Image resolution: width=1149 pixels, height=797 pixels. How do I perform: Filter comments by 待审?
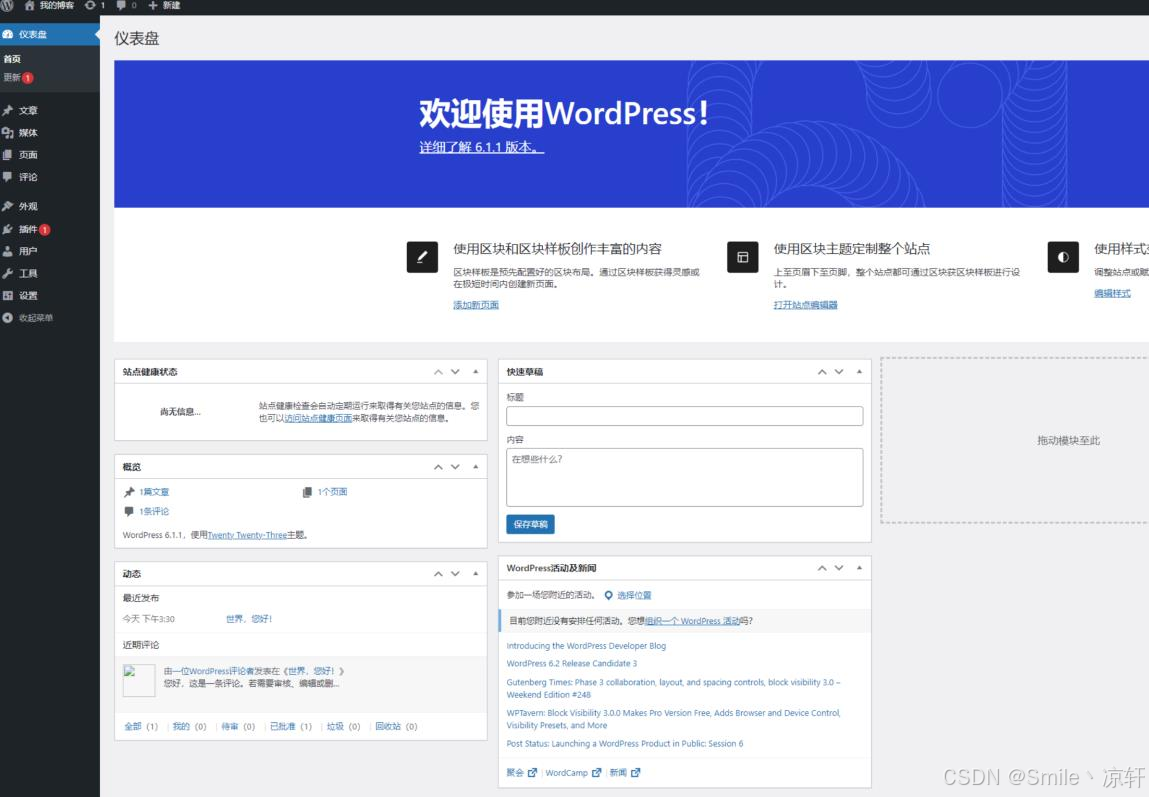(x=229, y=727)
